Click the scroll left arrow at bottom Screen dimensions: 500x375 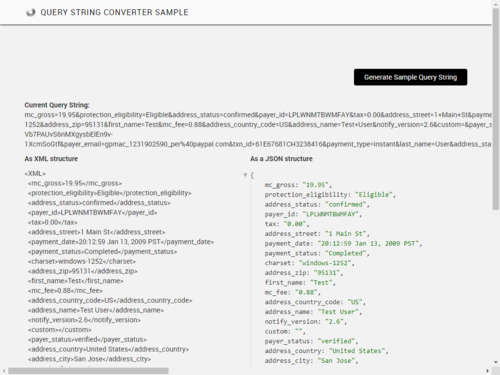click(4, 371)
